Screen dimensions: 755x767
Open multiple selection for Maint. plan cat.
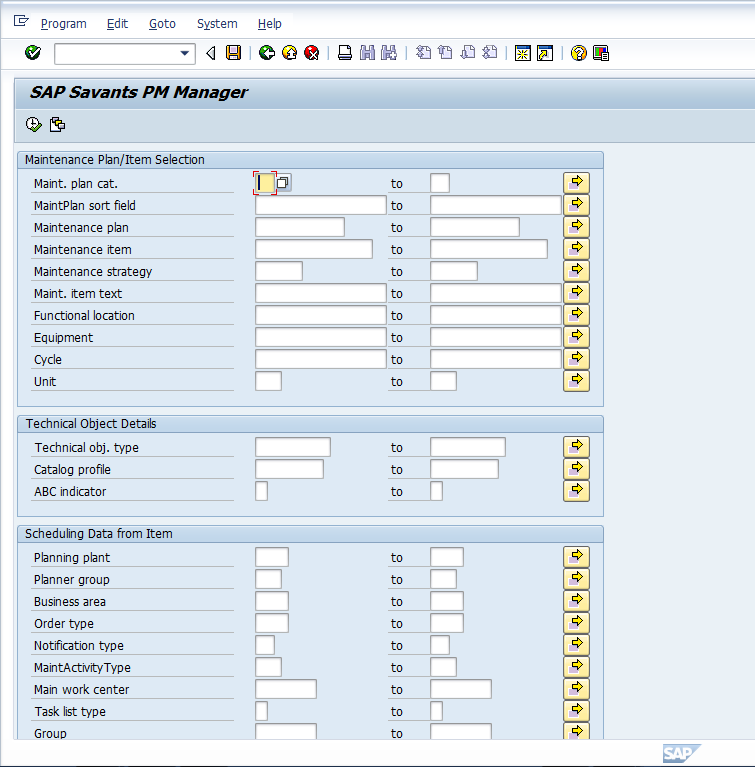(x=576, y=183)
